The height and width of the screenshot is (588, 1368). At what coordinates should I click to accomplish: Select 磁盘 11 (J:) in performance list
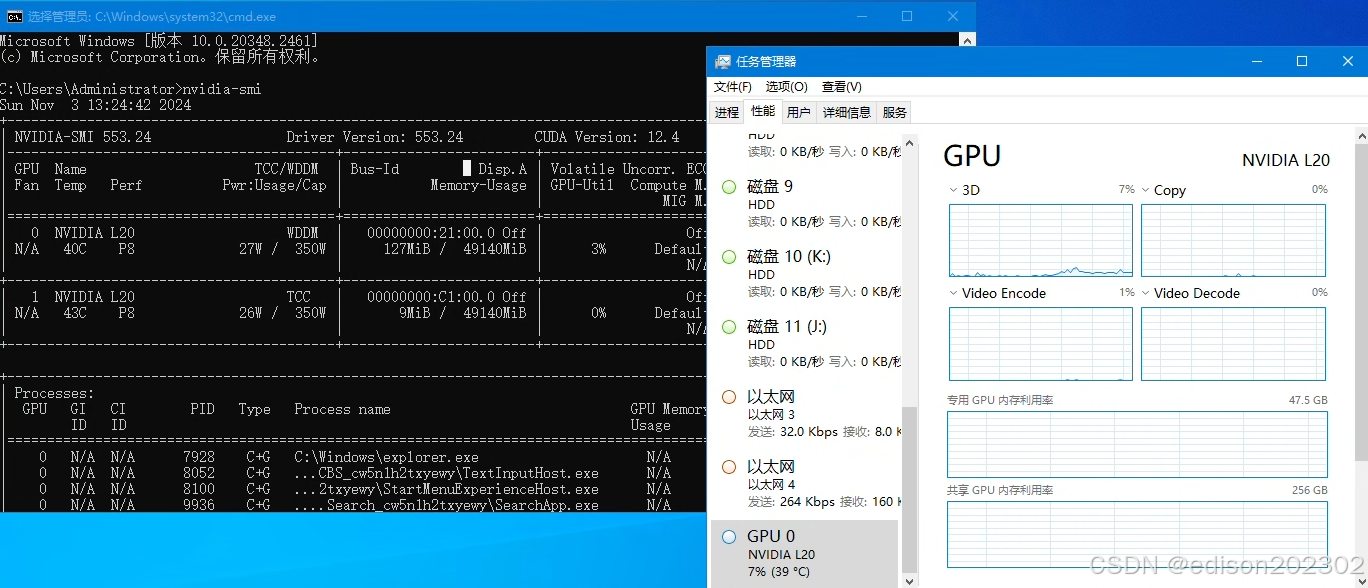tap(806, 343)
